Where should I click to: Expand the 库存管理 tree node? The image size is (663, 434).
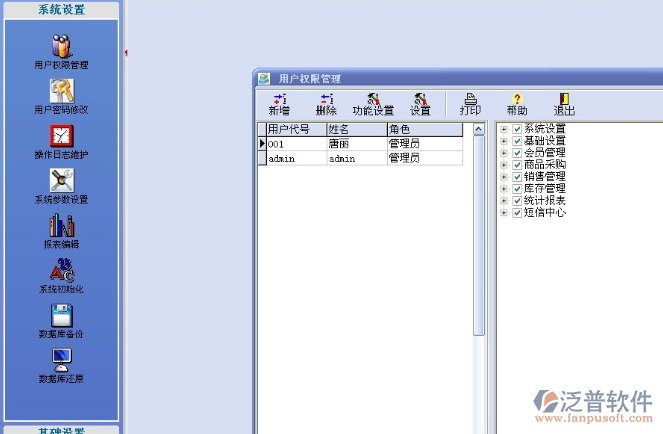tap(504, 188)
